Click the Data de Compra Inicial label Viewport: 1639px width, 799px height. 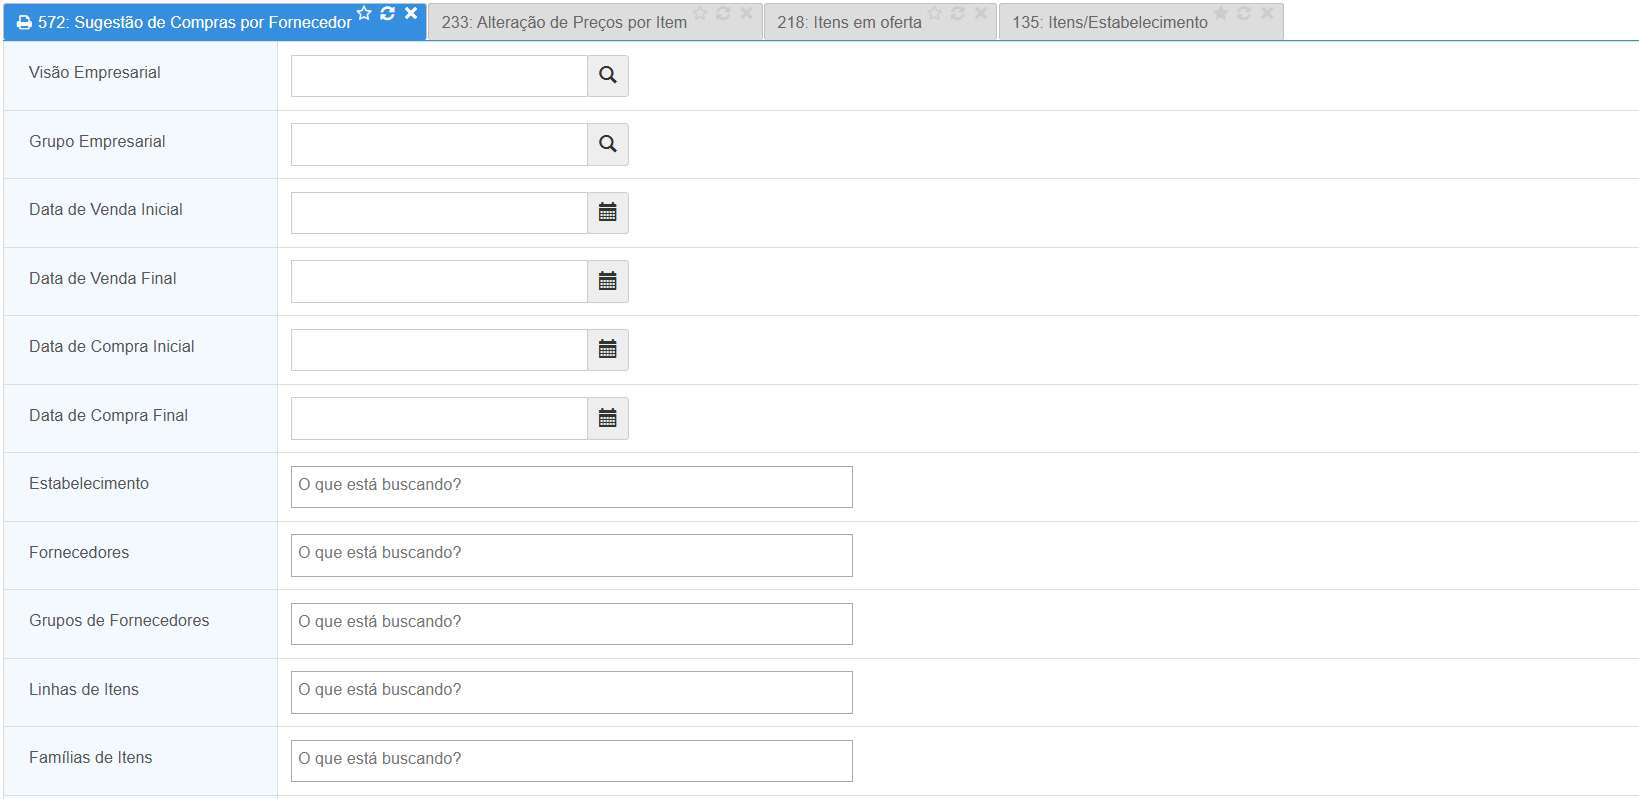[x=112, y=346]
